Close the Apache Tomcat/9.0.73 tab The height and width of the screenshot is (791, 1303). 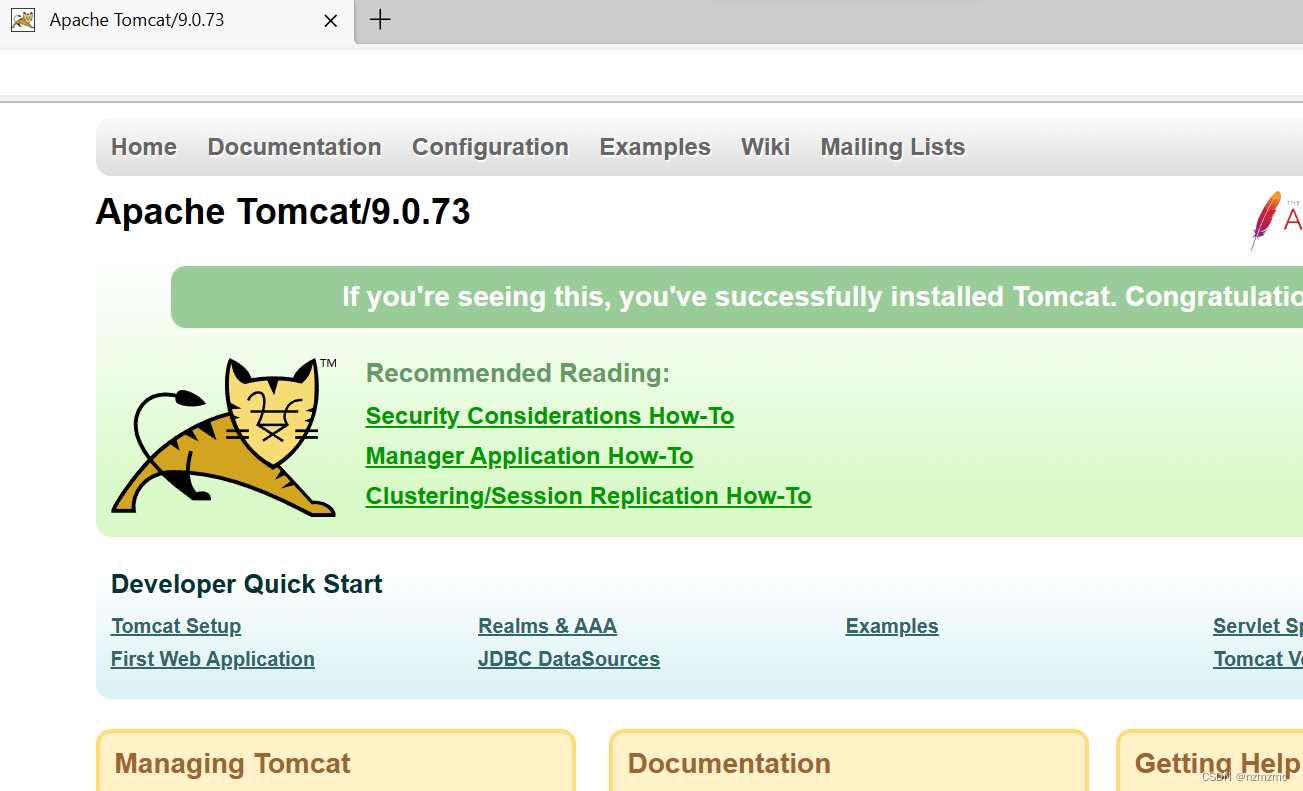[x=331, y=20]
